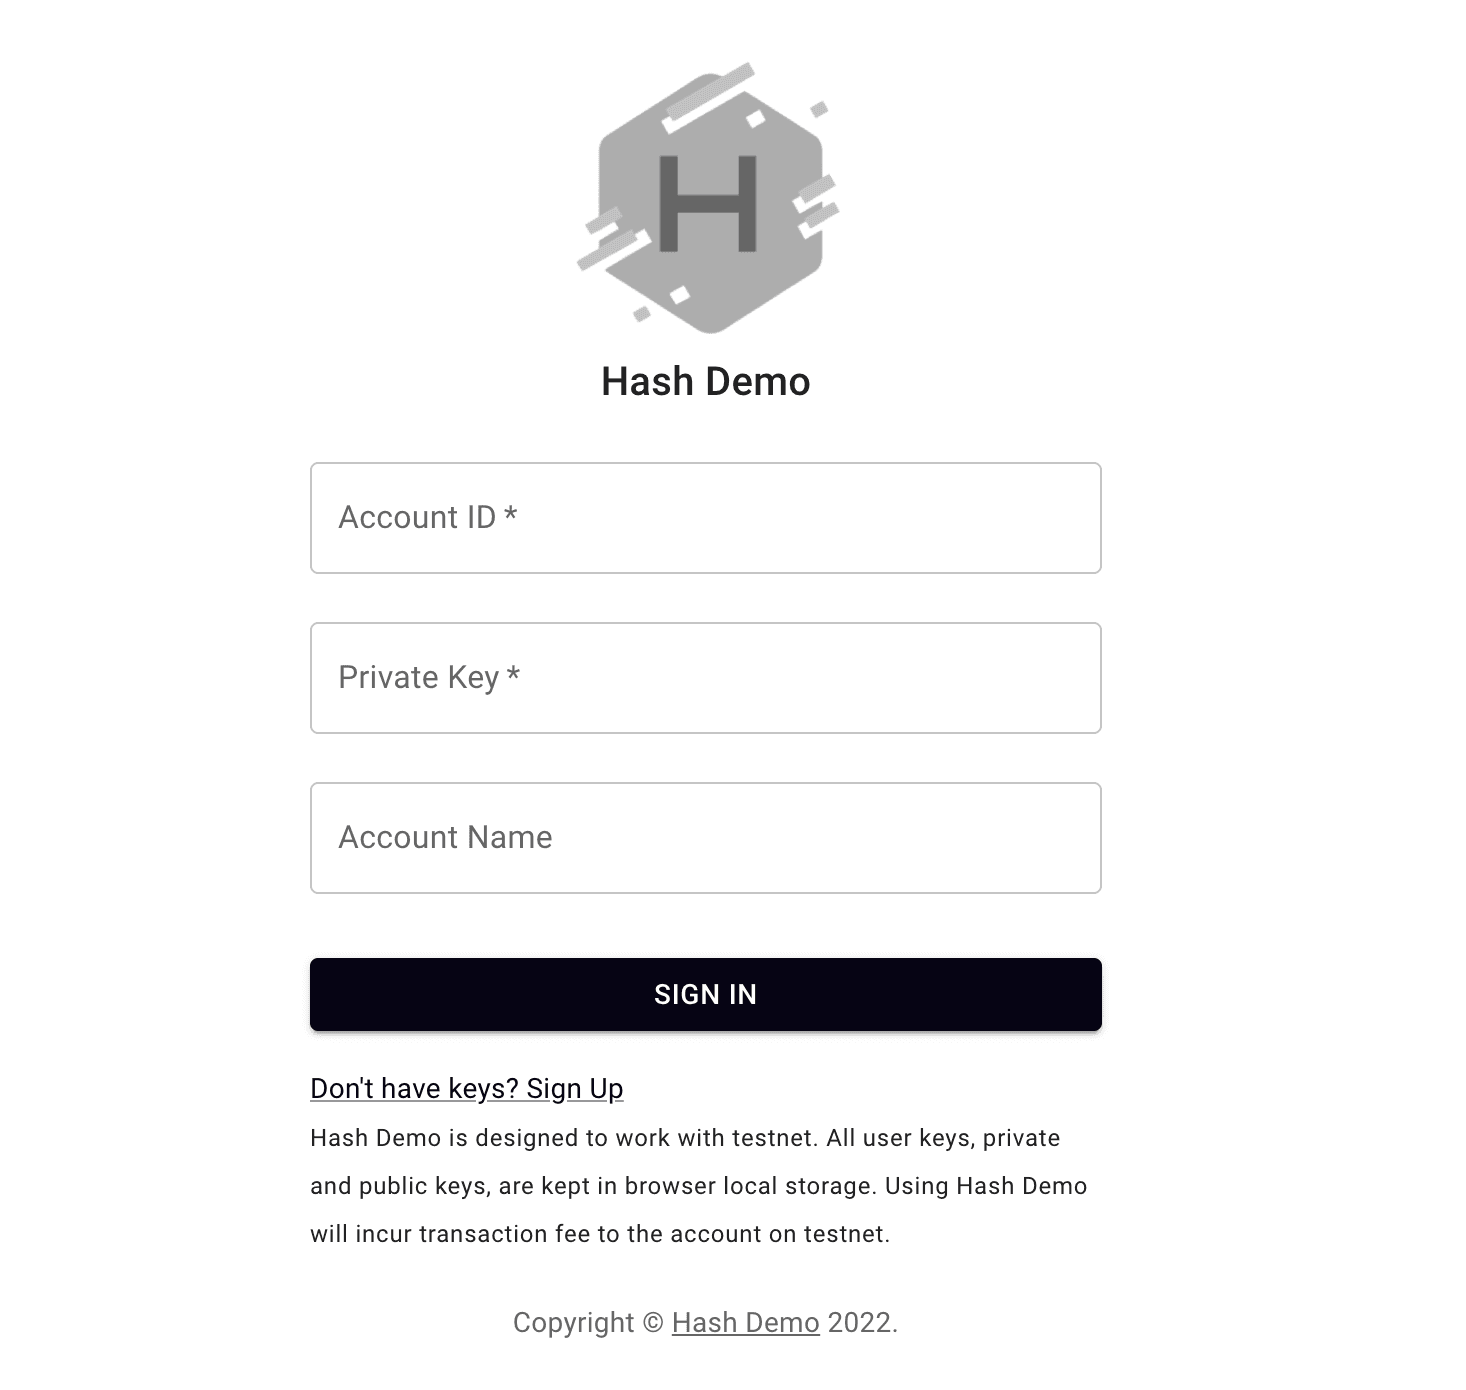The image size is (1466, 1390).
Task: Focus the Account ID input field
Action: (706, 518)
